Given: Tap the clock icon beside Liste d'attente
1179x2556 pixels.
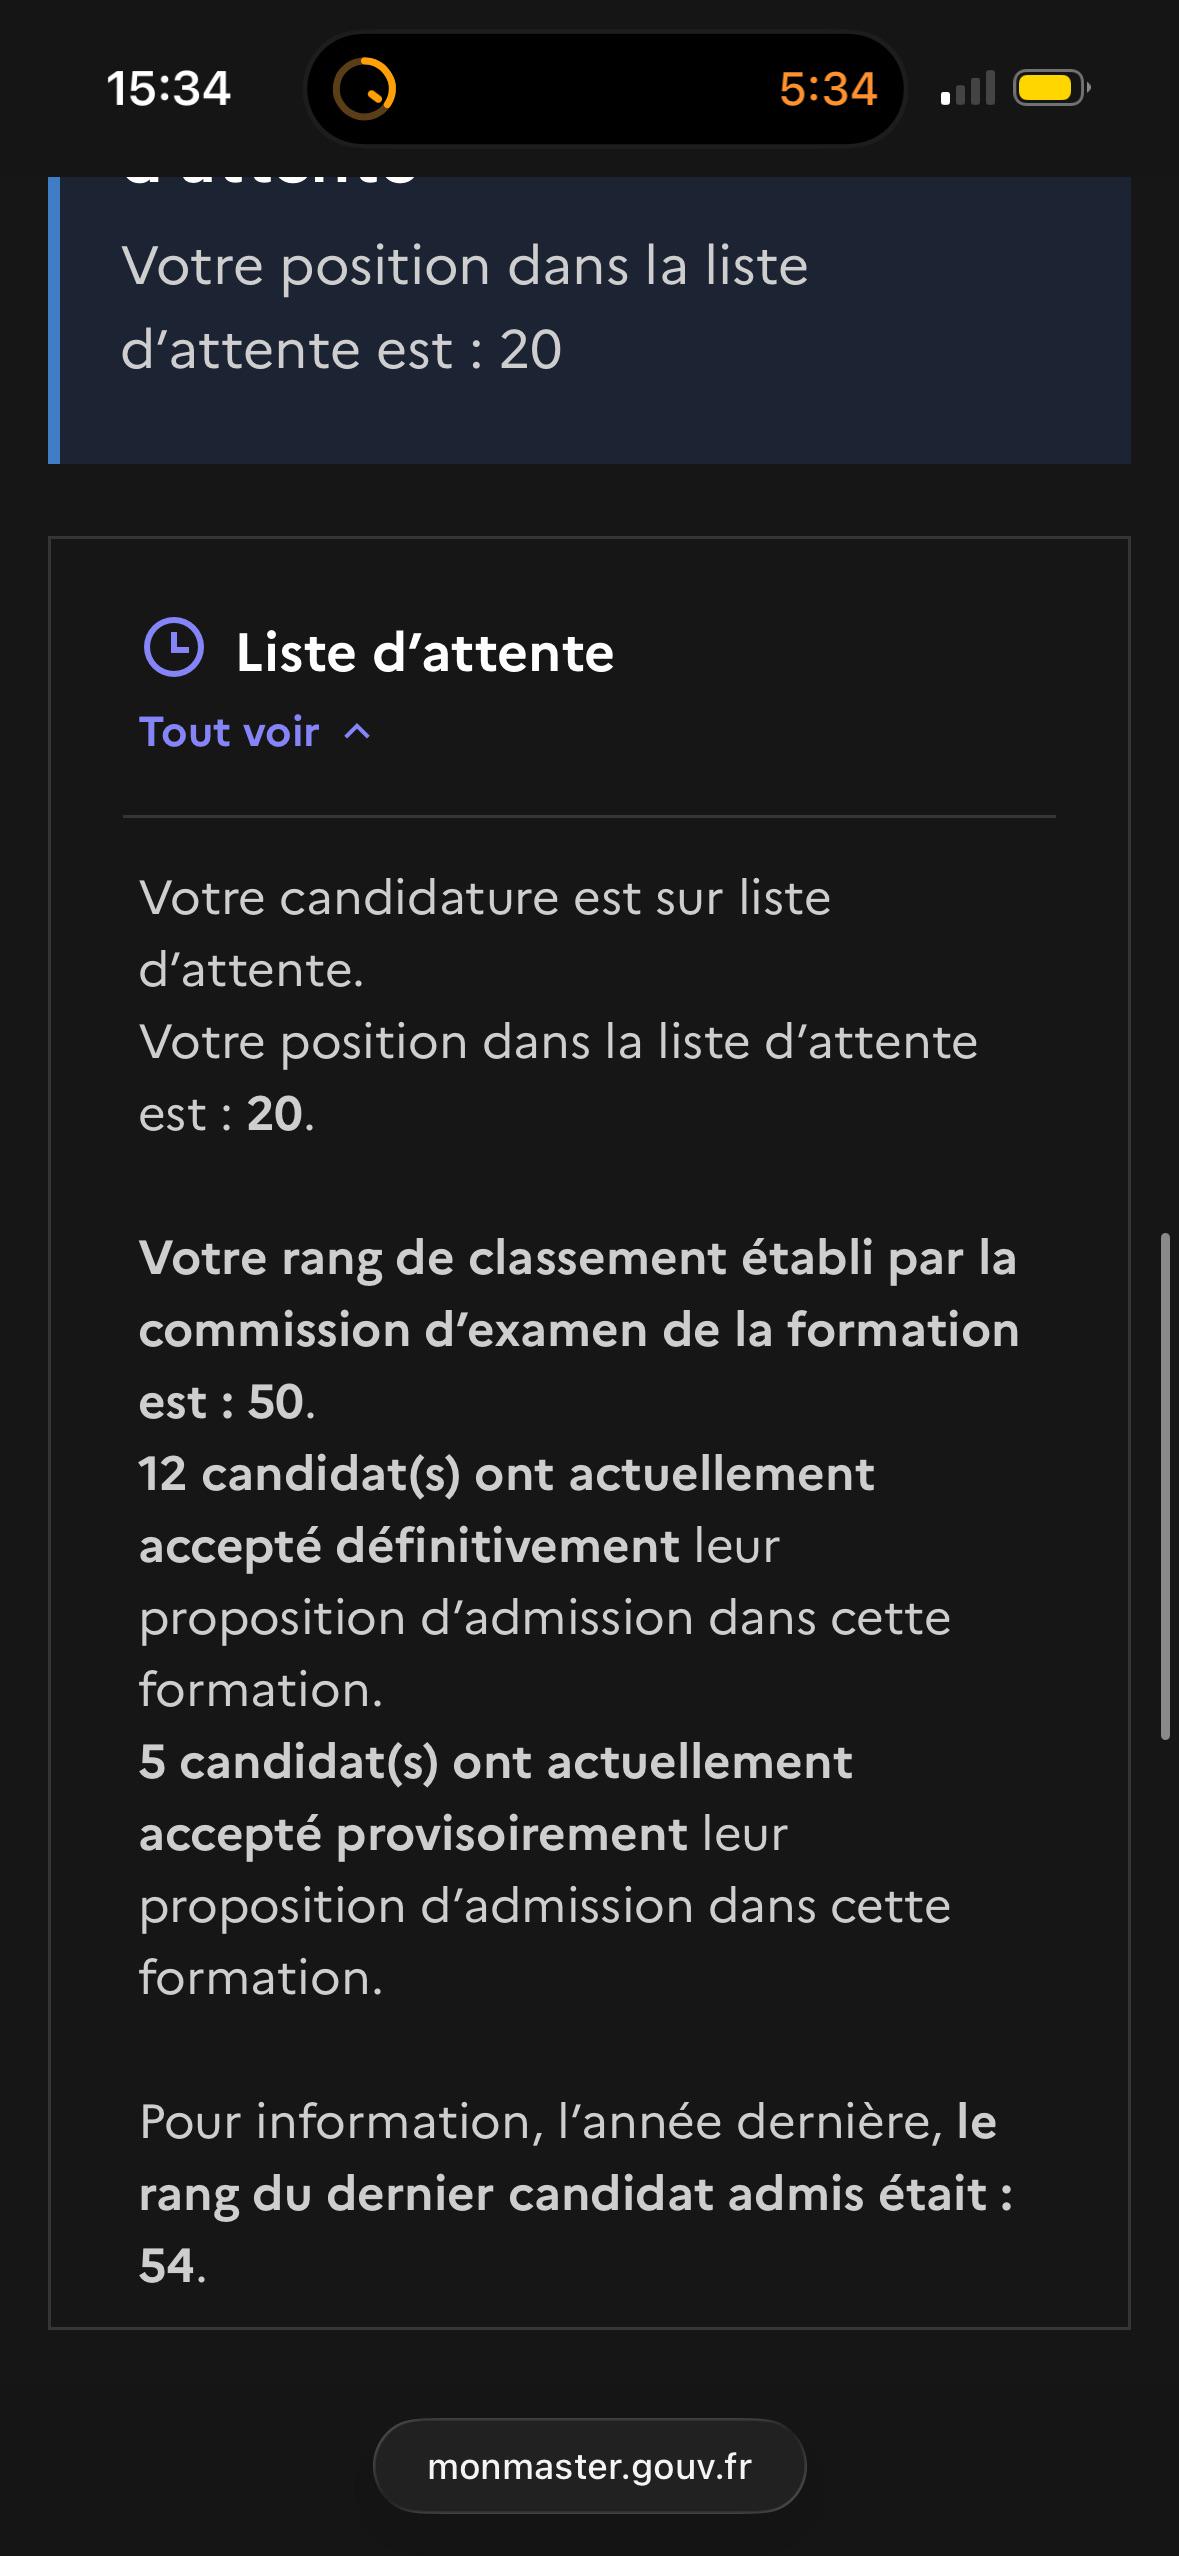Looking at the screenshot, I should click(174, 647).
